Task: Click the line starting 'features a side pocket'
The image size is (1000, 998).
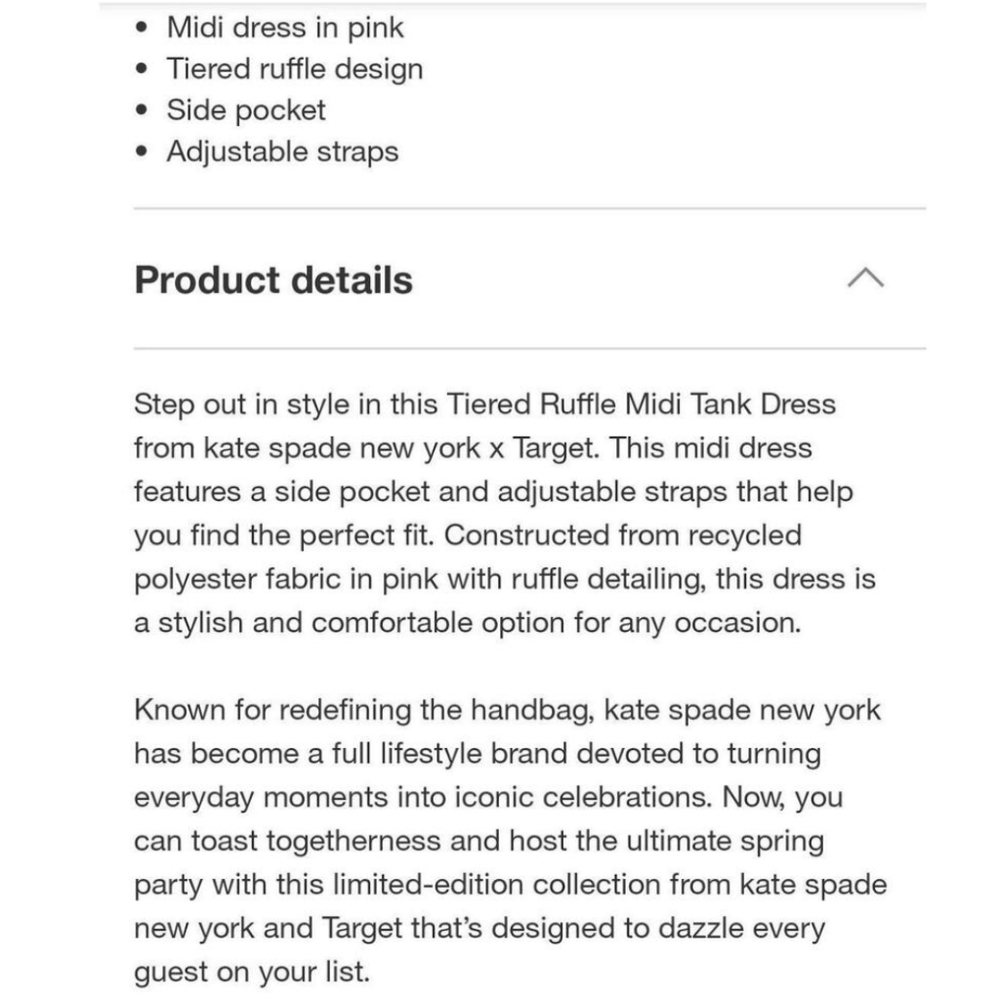Action: pyautogui.click(x=494, y=492)
